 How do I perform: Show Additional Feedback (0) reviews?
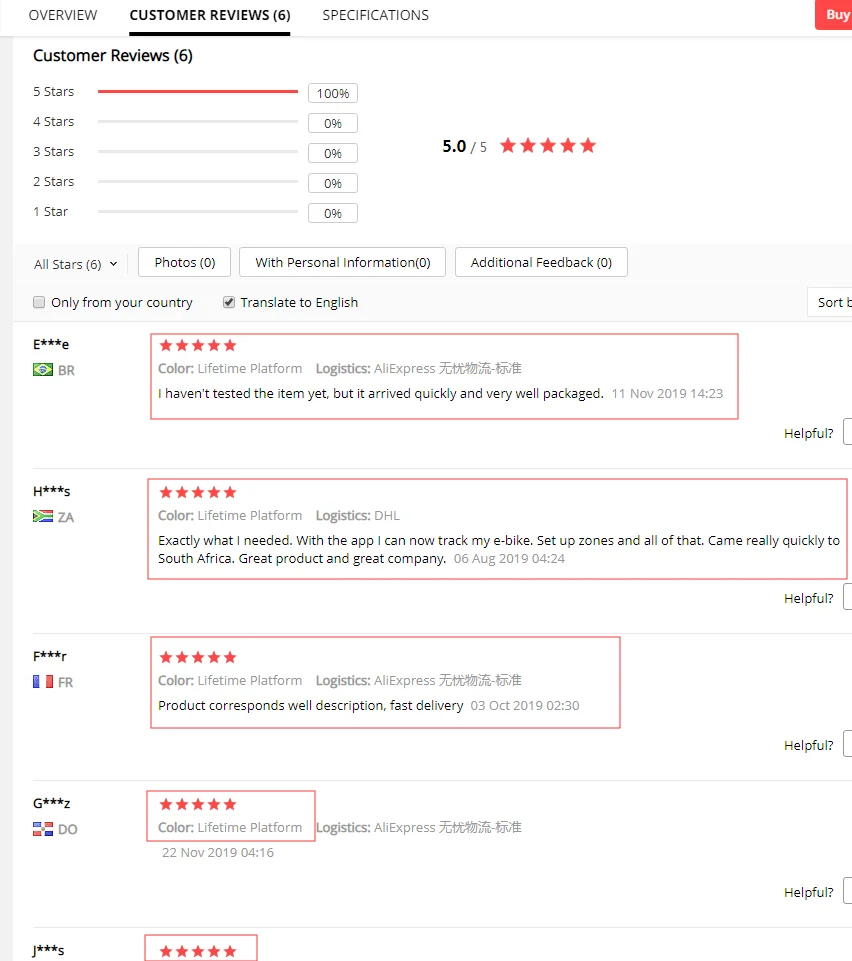tap(541, 262)
